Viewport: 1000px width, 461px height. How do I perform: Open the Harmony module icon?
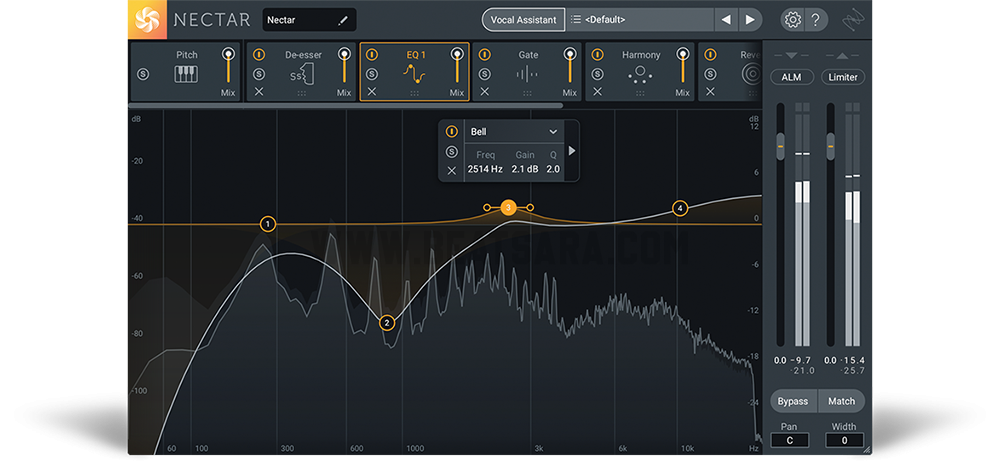(641, 74)
